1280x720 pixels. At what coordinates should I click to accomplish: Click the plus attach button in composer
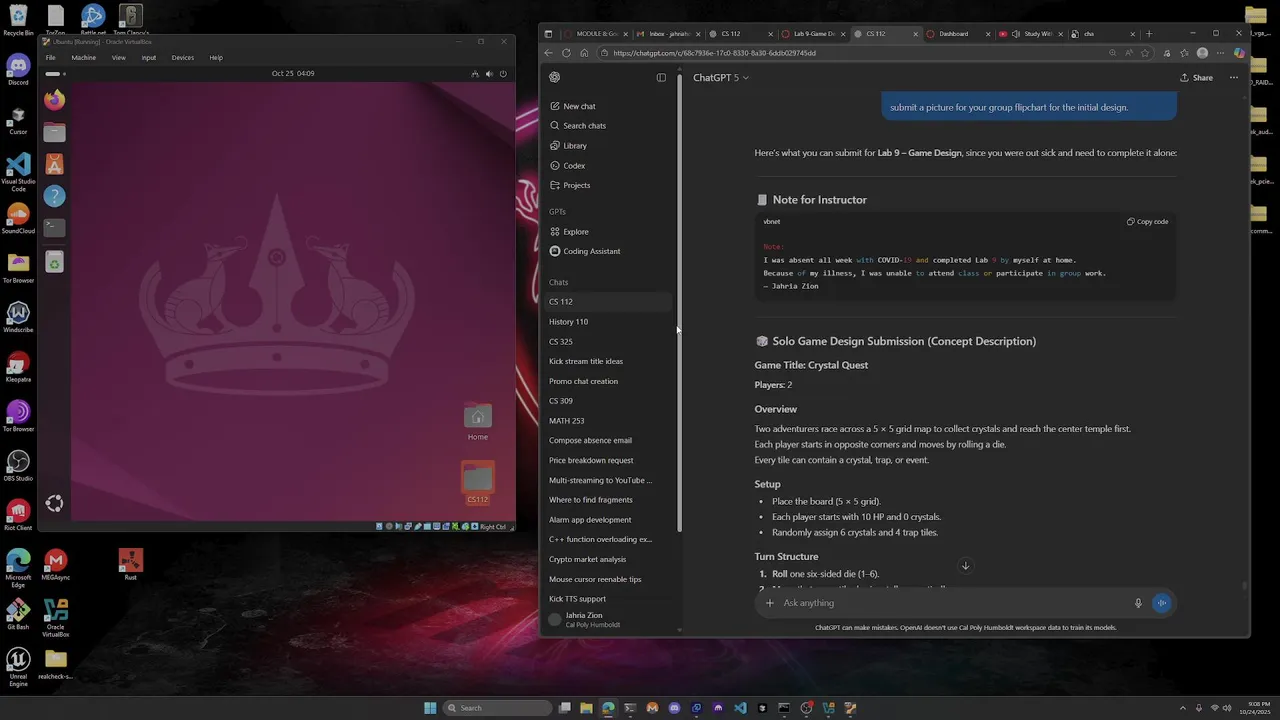tap(769, 603)
